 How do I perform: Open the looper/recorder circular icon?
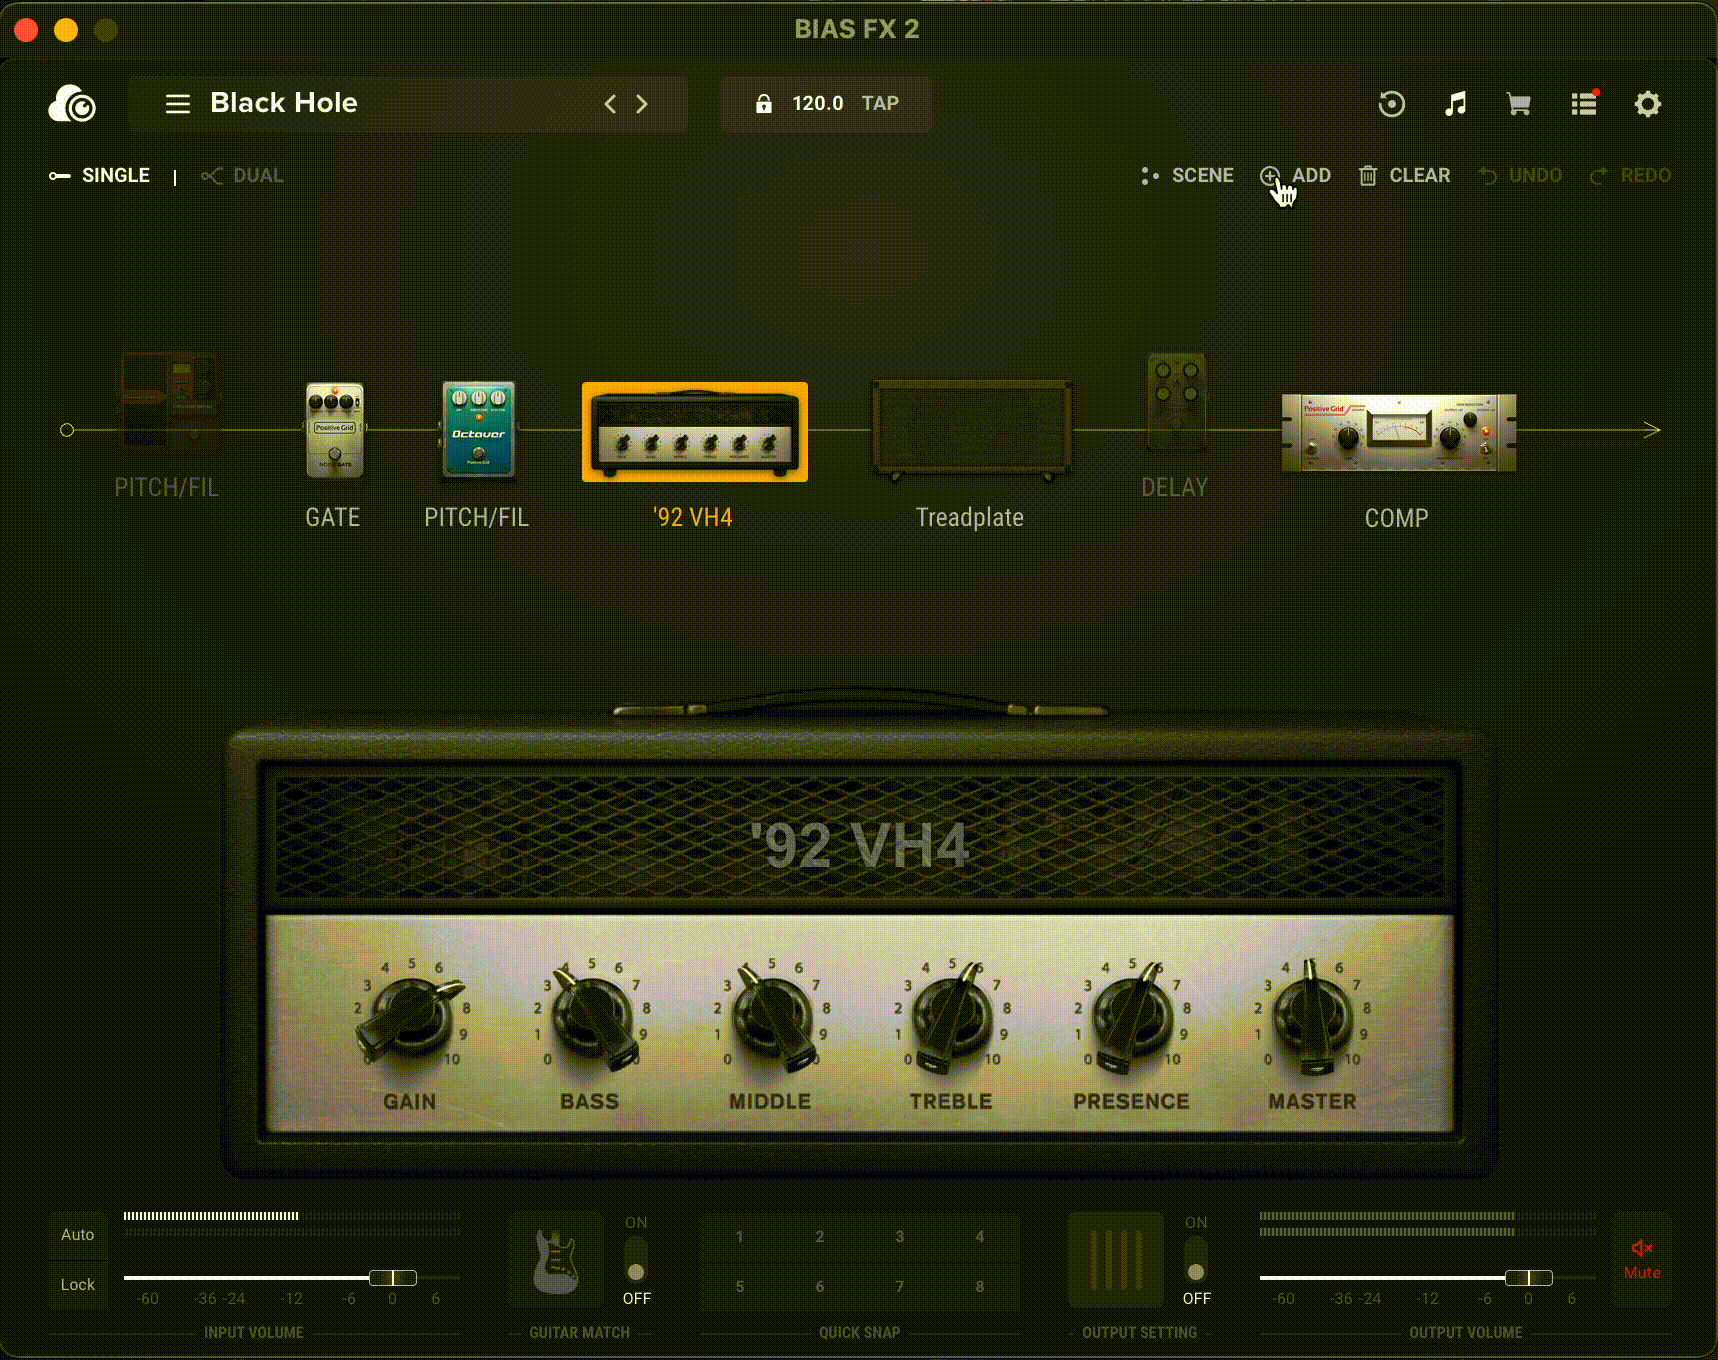tap(1391, 104)
